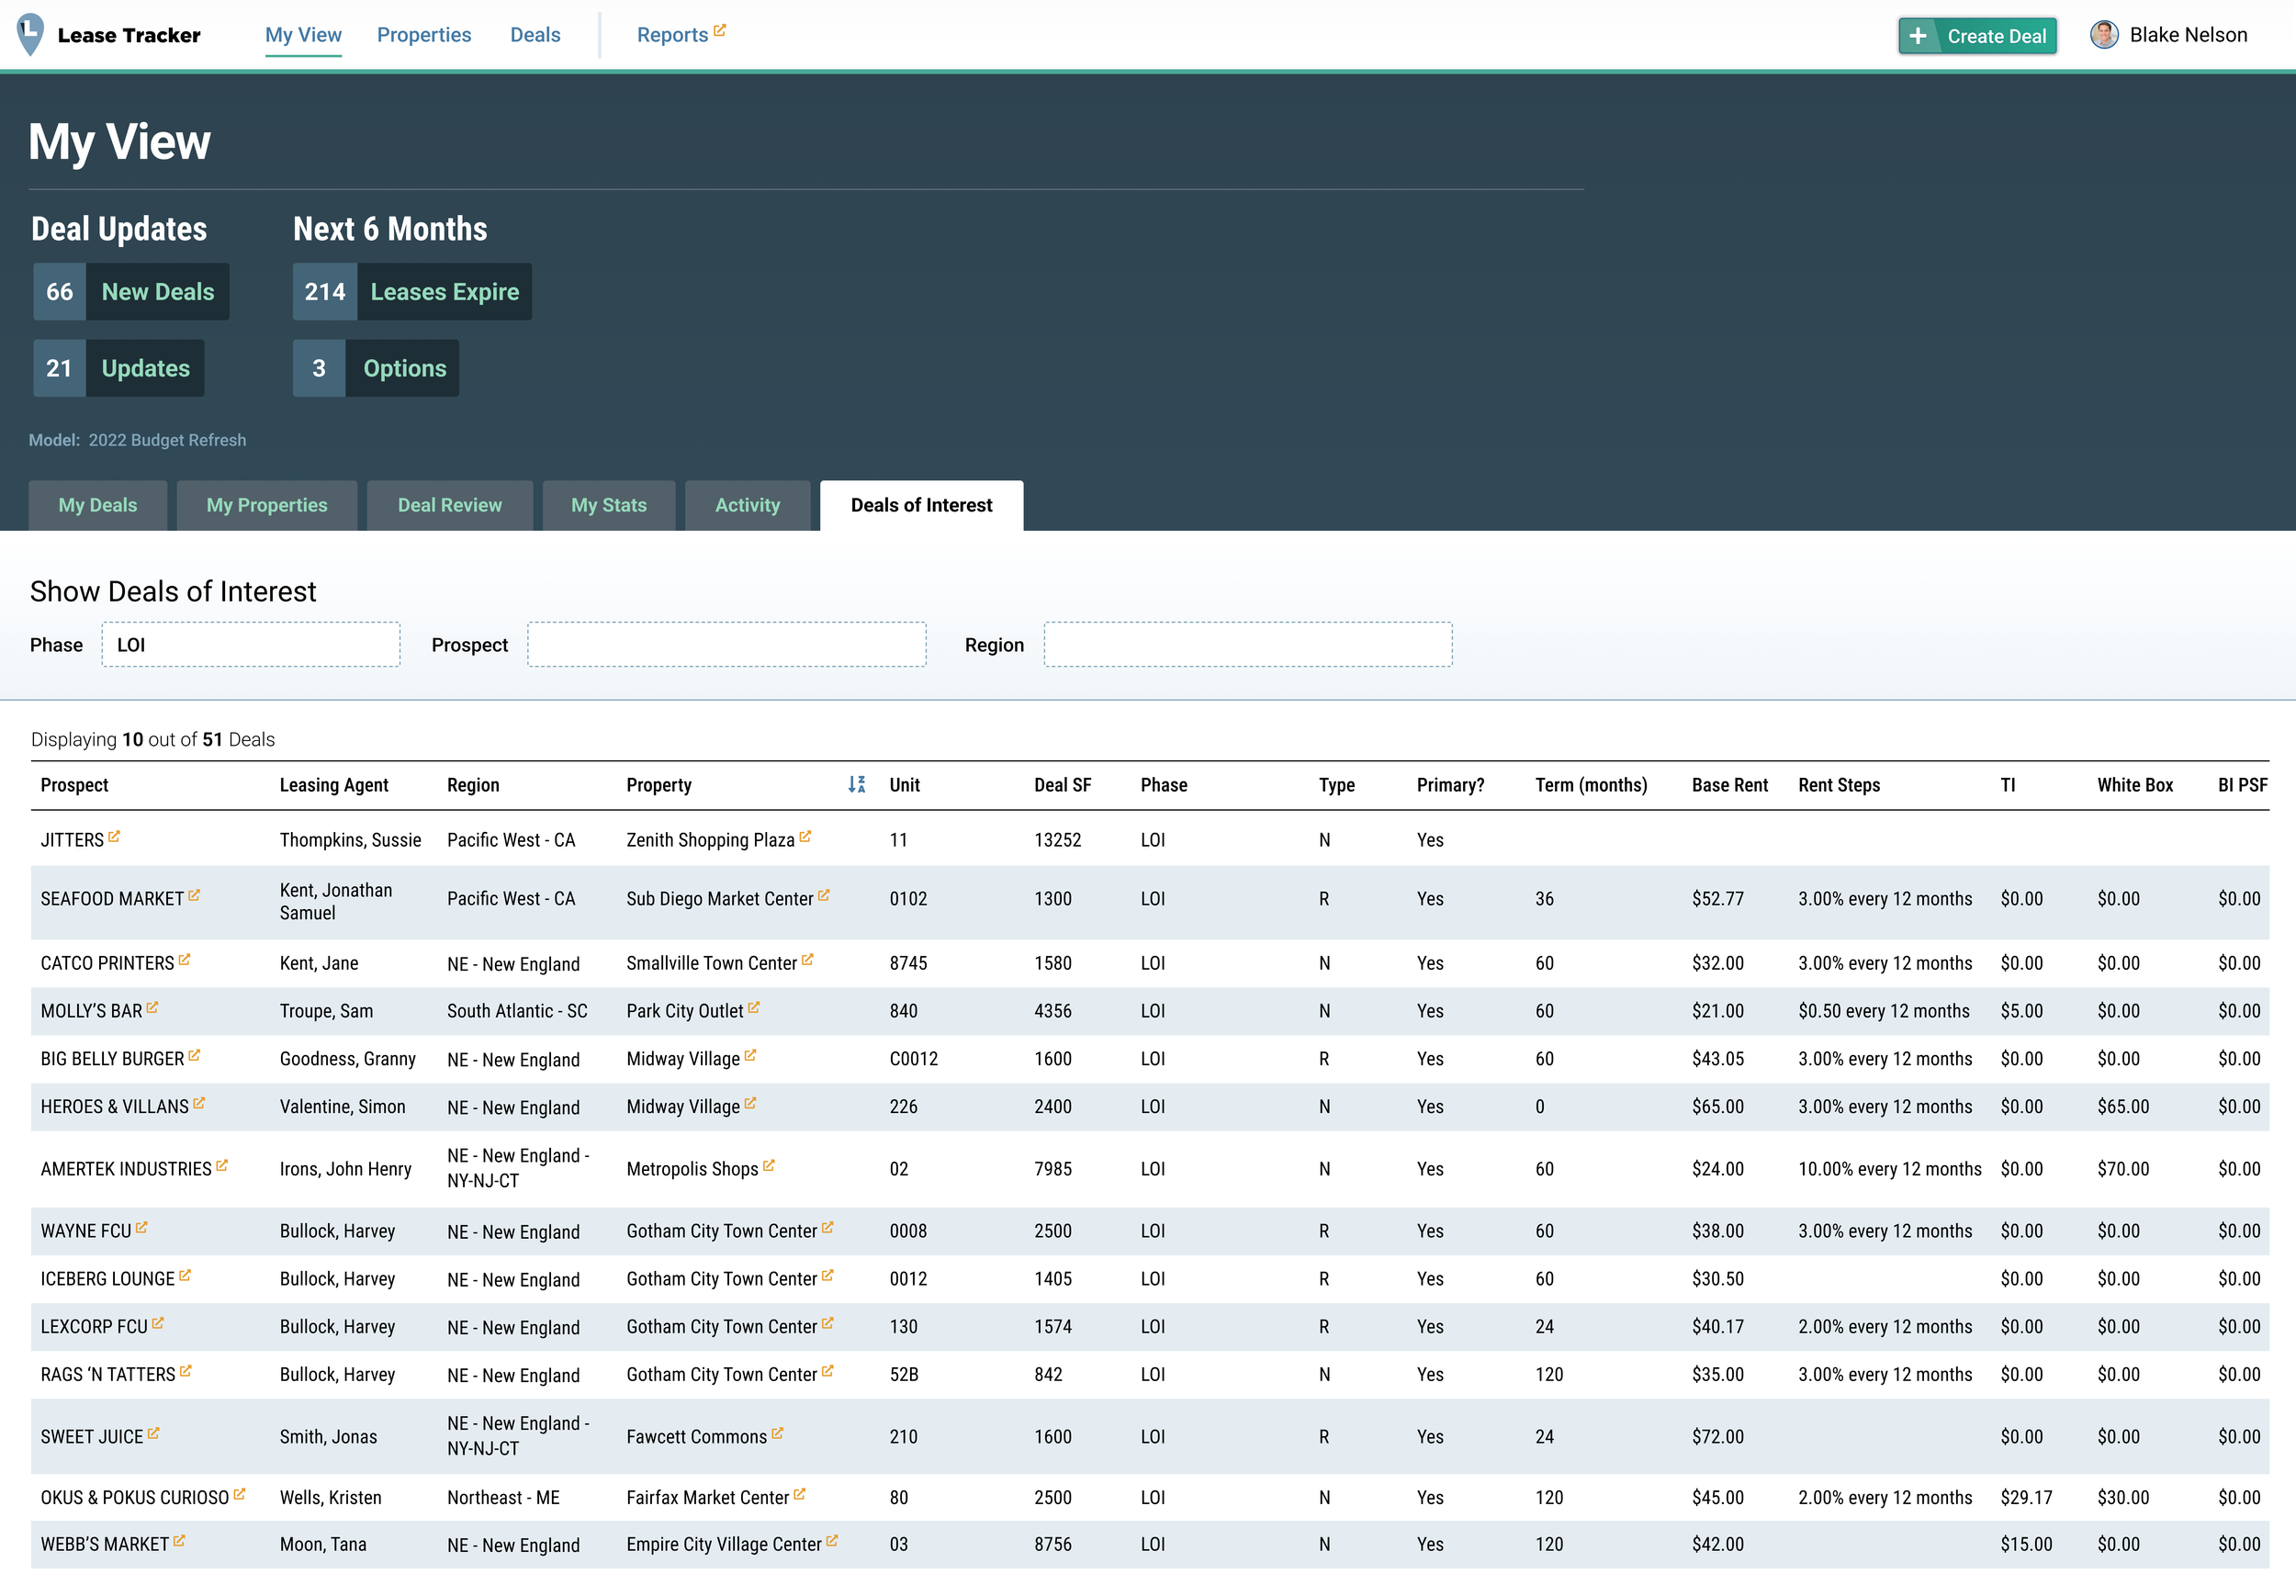Open the Phase filter dropdown showing LOI
This screenshot has width=2296, height=1596.
coord(250,645)
